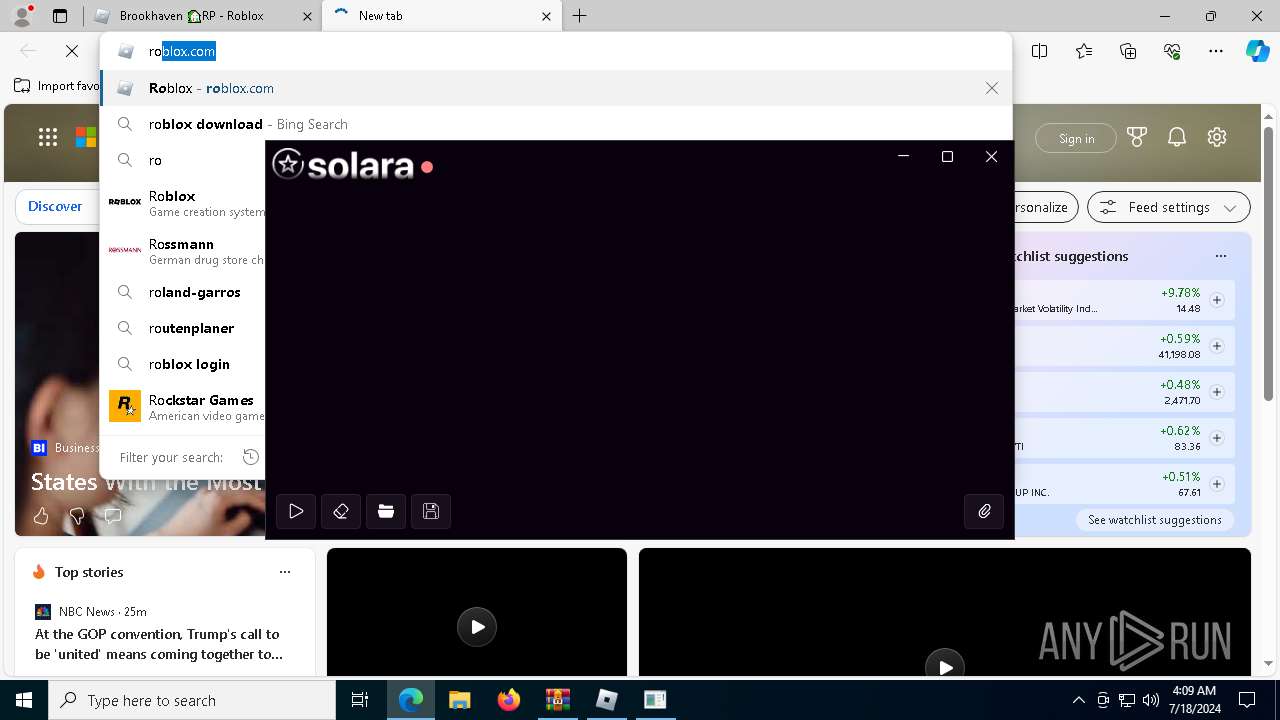Image resolution: width=1280 pixels, height=720 pixels.
Task: Open File Explorer from the taskbar
Action: point(459,700)
